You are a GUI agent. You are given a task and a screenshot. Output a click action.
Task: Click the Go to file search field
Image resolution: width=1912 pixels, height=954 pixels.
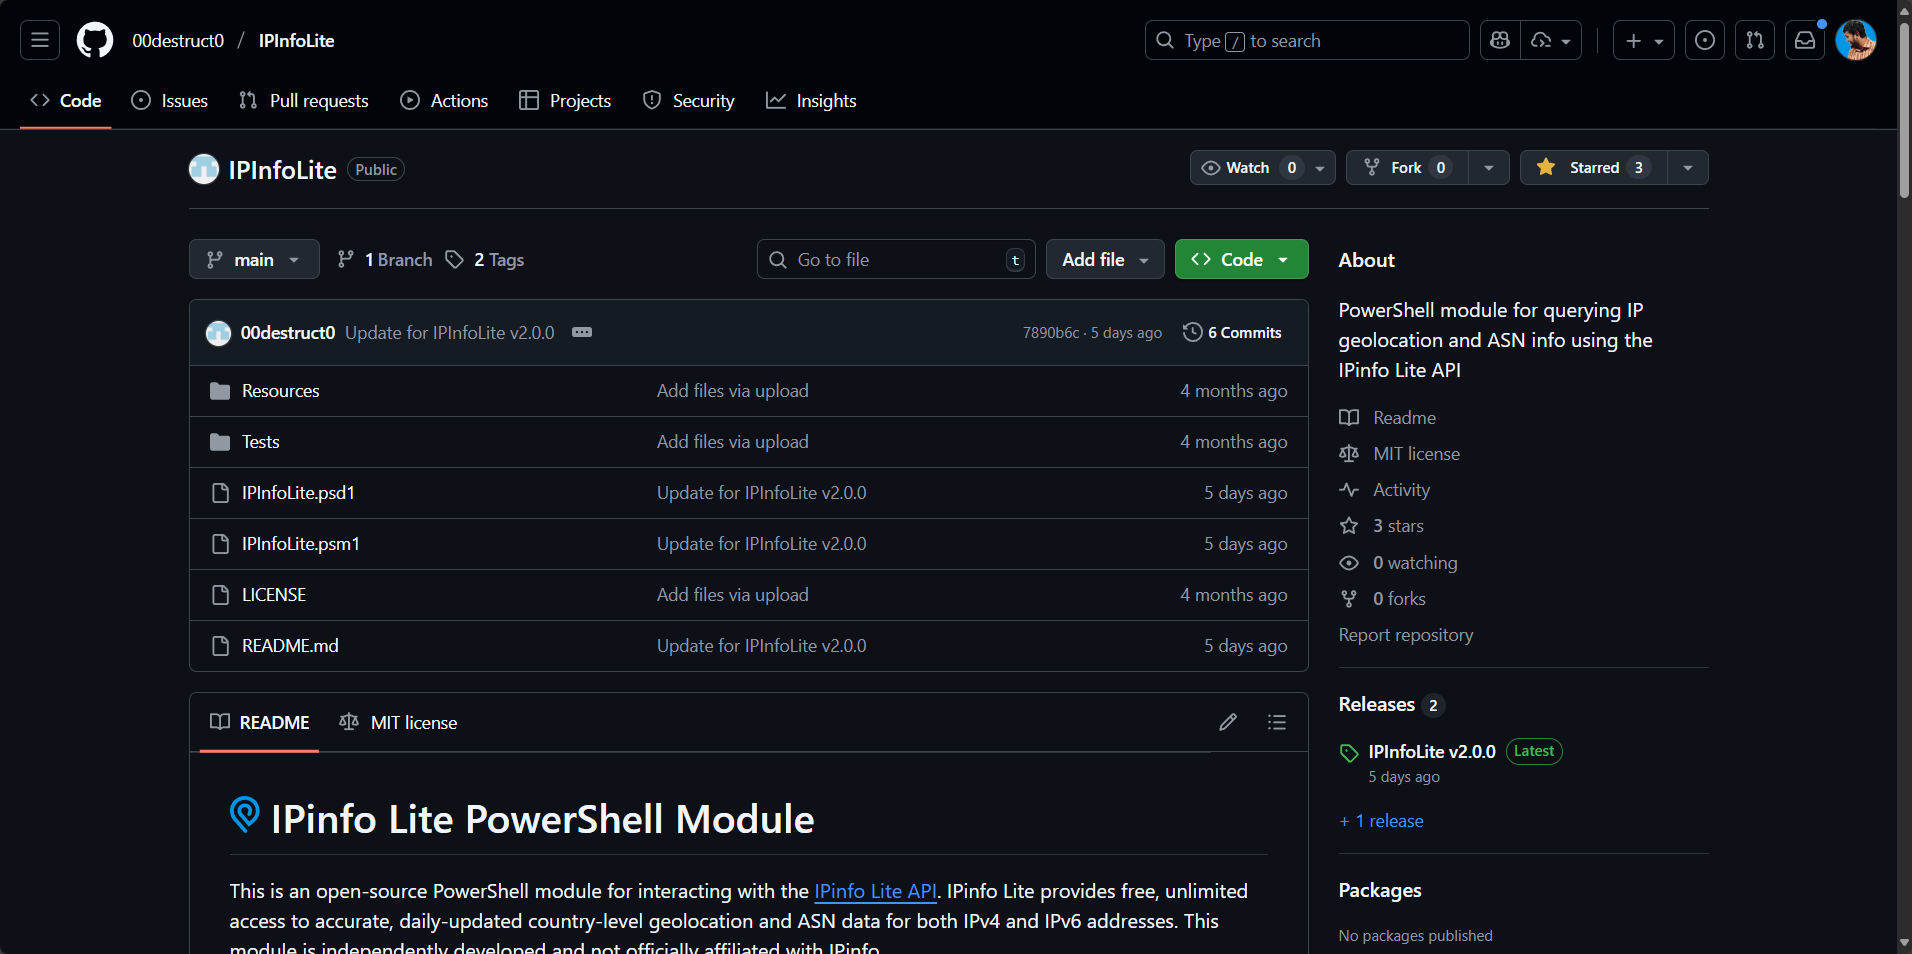click(x=896, y=259)
